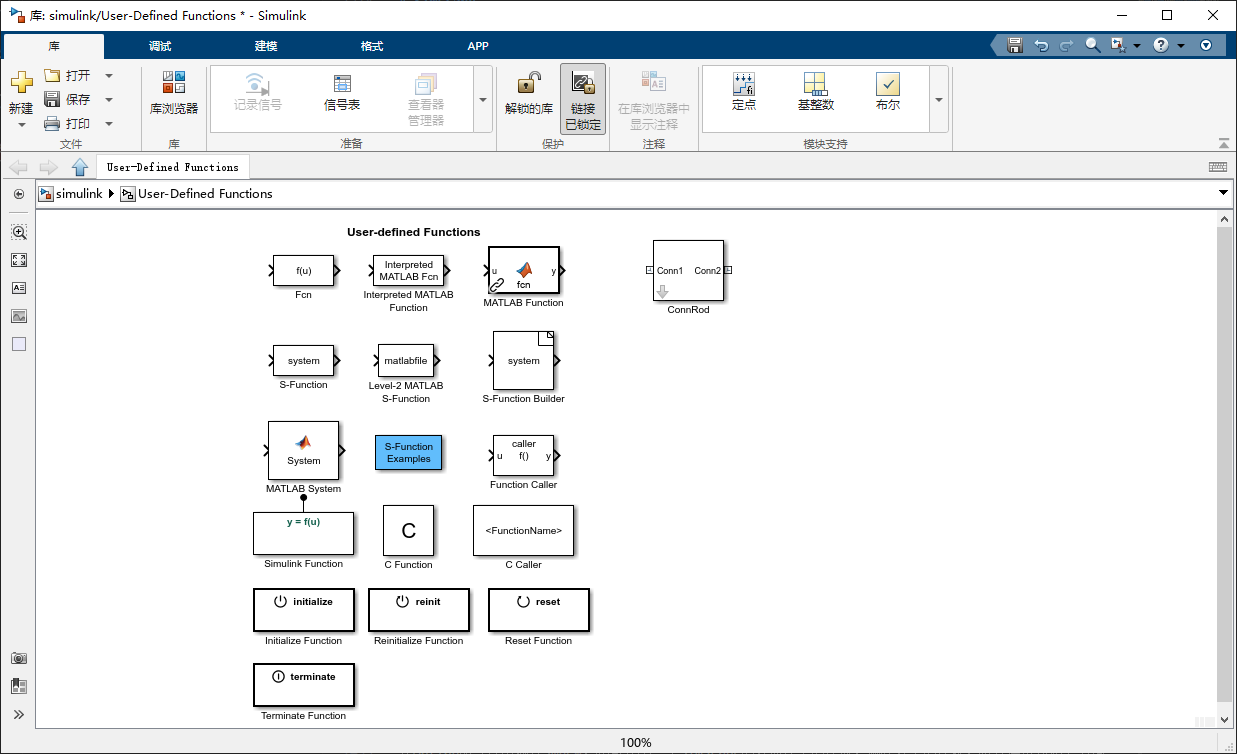The image size is (1237, 754).
Task: Expand the breadcrumb dropdown at the address bar right
Action: (1223, 193)
